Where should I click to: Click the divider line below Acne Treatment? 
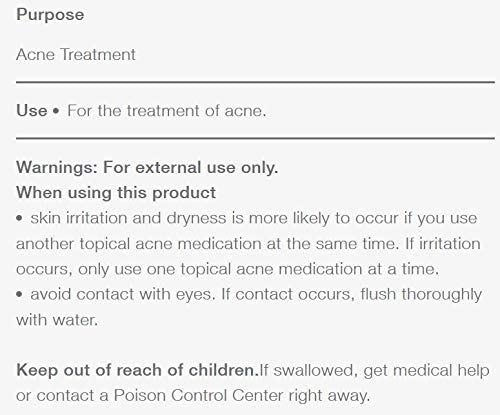click(x=255, y=82)
